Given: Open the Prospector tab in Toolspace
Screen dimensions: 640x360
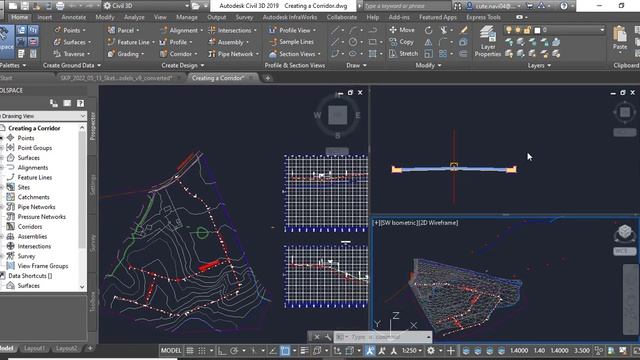Looking at the screenshot, I should [x=93, y=126].
